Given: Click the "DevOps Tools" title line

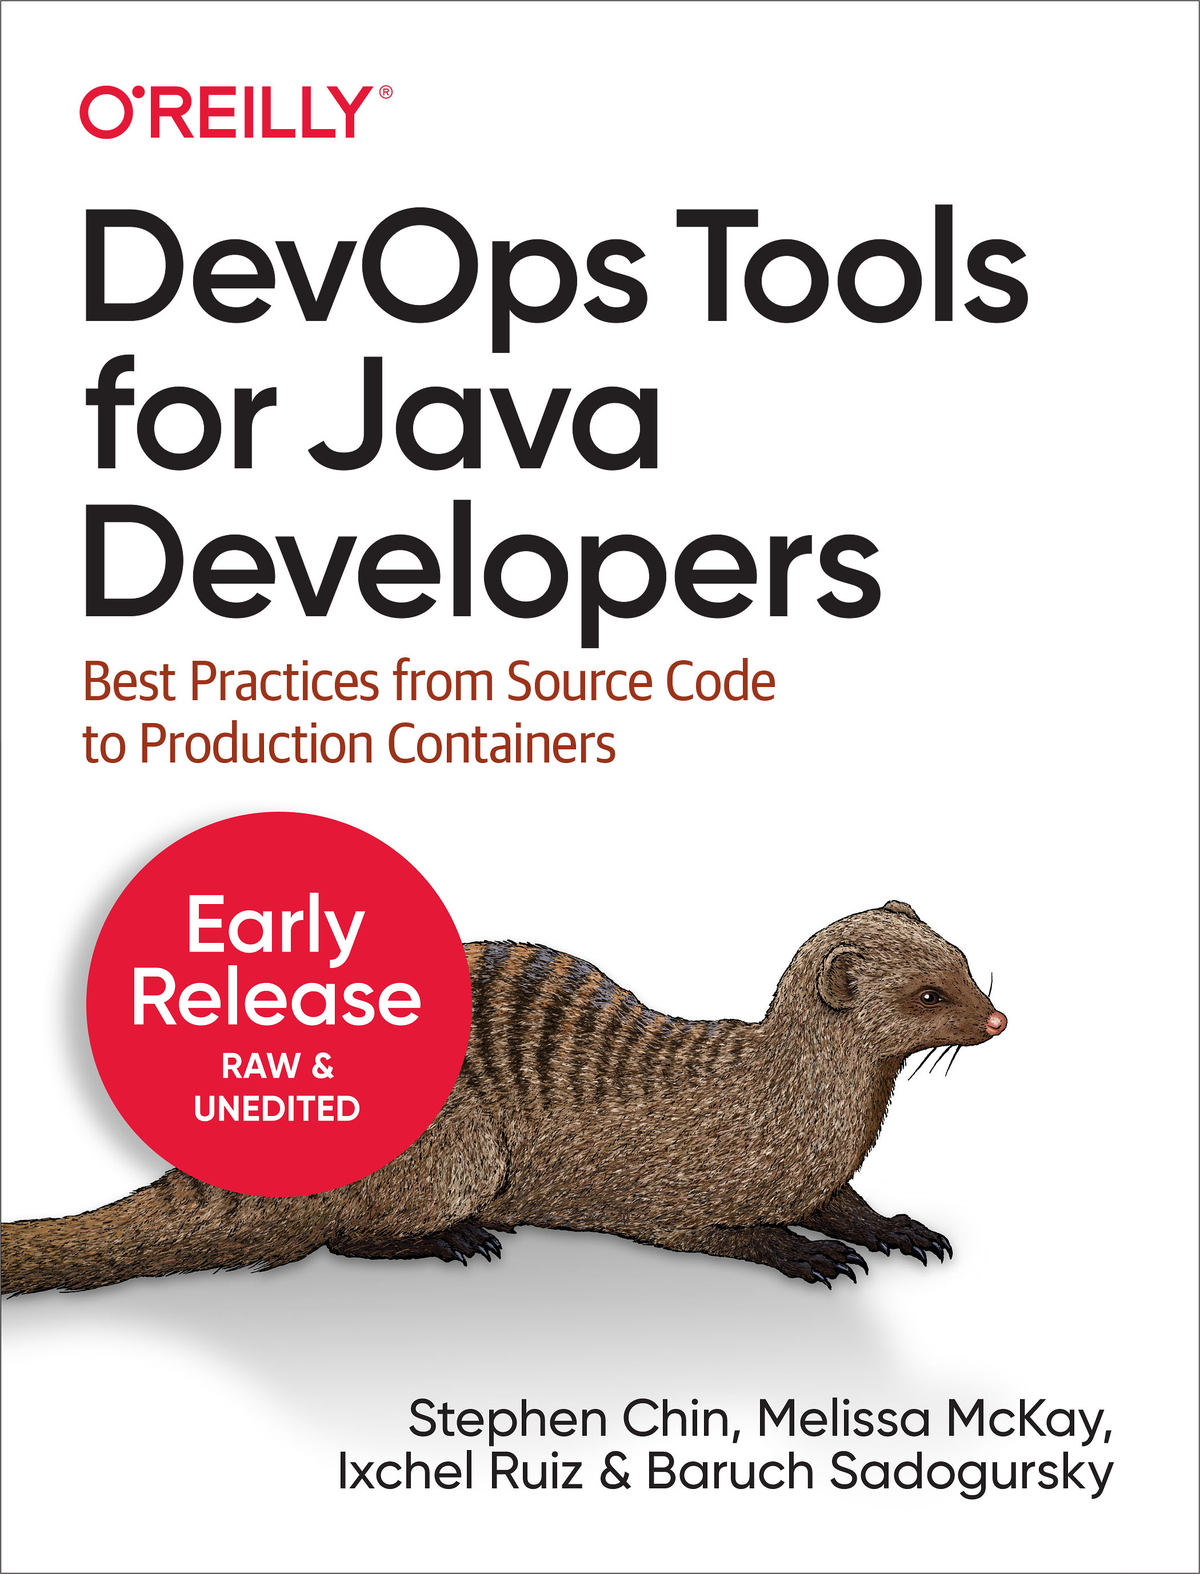Looking at the screenshot, I should pyautogui.click(x=555, y=270).
